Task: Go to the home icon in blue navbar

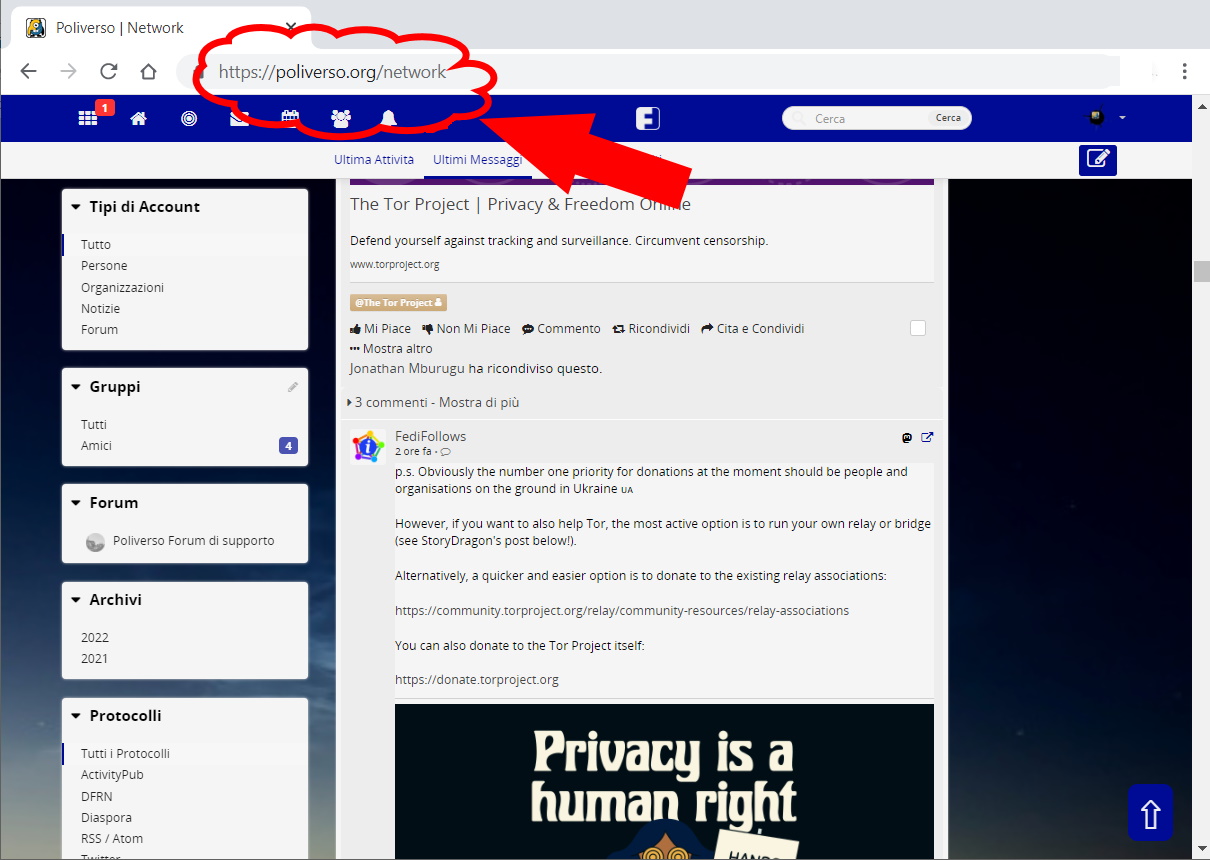Action: [138, 118]
